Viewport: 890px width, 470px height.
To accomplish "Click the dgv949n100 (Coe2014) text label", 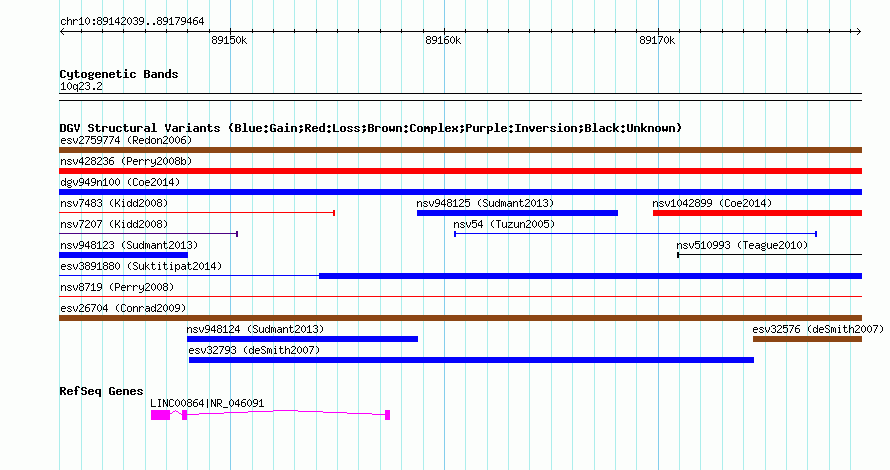I will tap(120, 182).
